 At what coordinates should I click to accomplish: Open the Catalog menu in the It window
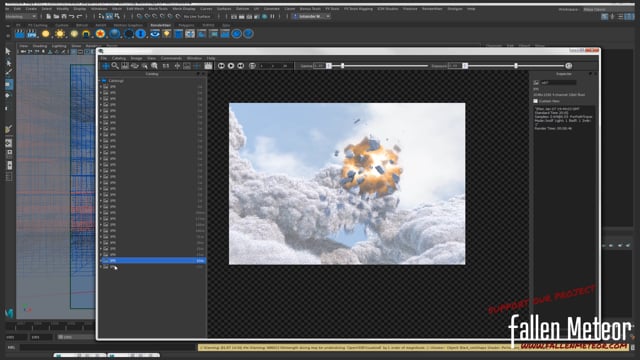point(119,58)
